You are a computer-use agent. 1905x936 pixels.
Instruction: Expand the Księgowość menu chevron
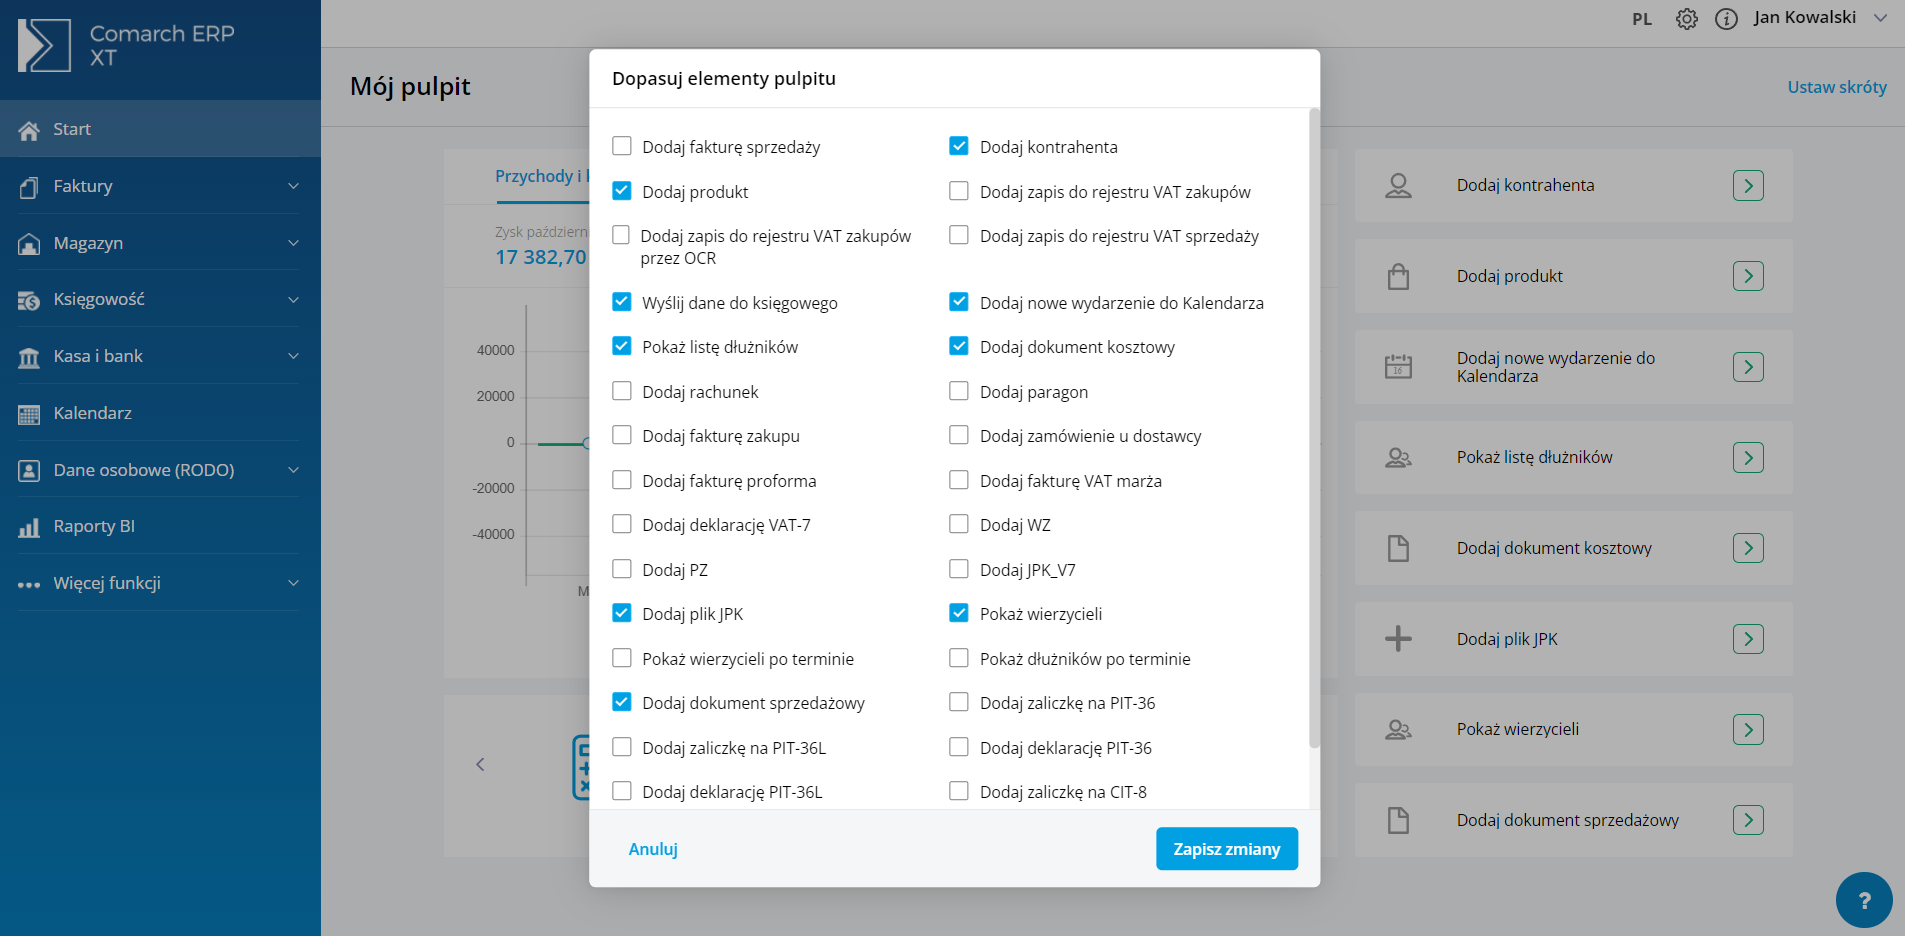[x=293, y=300]
